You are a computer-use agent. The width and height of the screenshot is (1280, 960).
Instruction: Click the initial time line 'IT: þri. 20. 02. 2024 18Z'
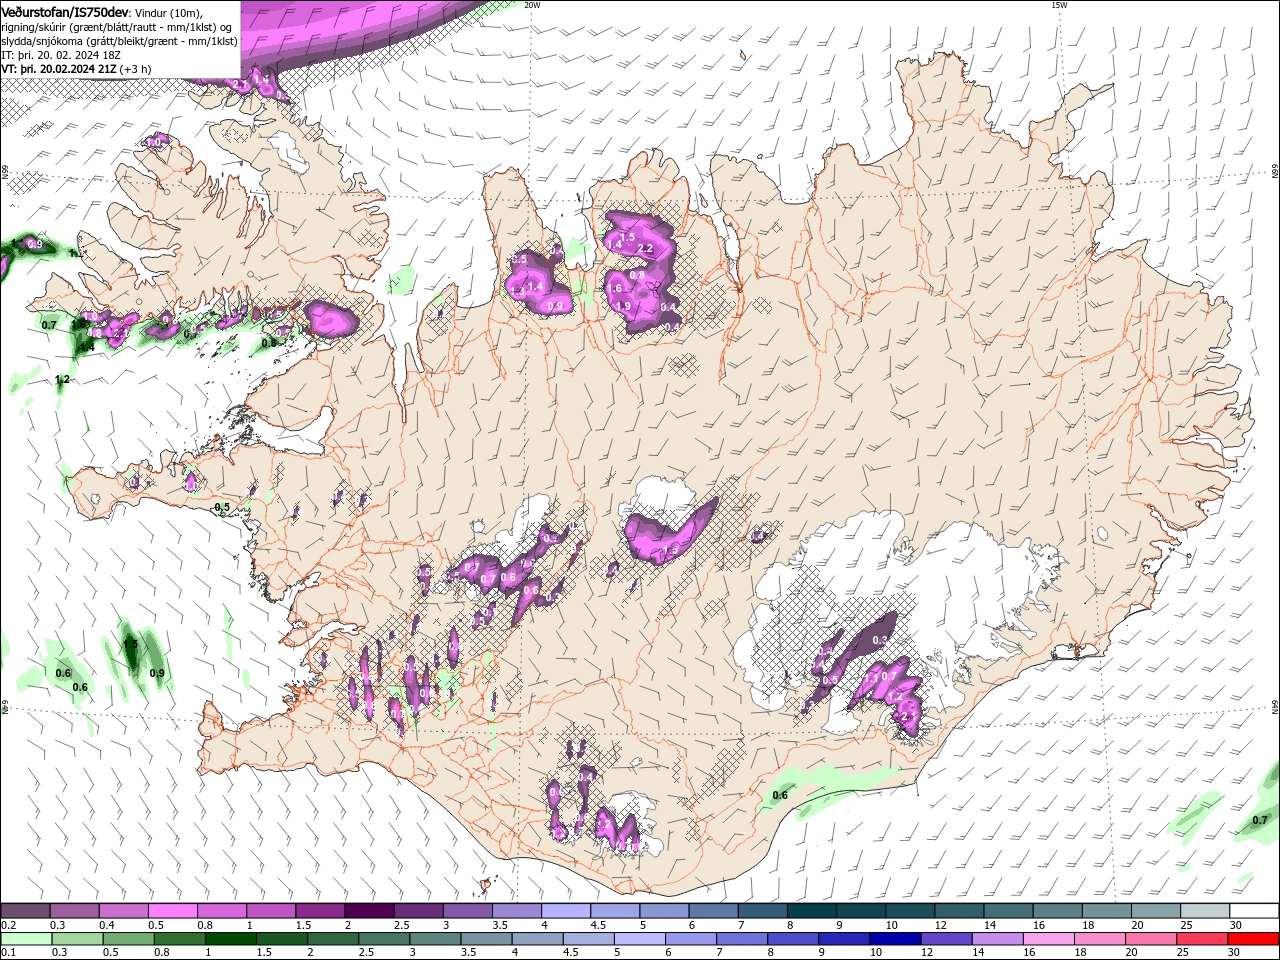62,54
